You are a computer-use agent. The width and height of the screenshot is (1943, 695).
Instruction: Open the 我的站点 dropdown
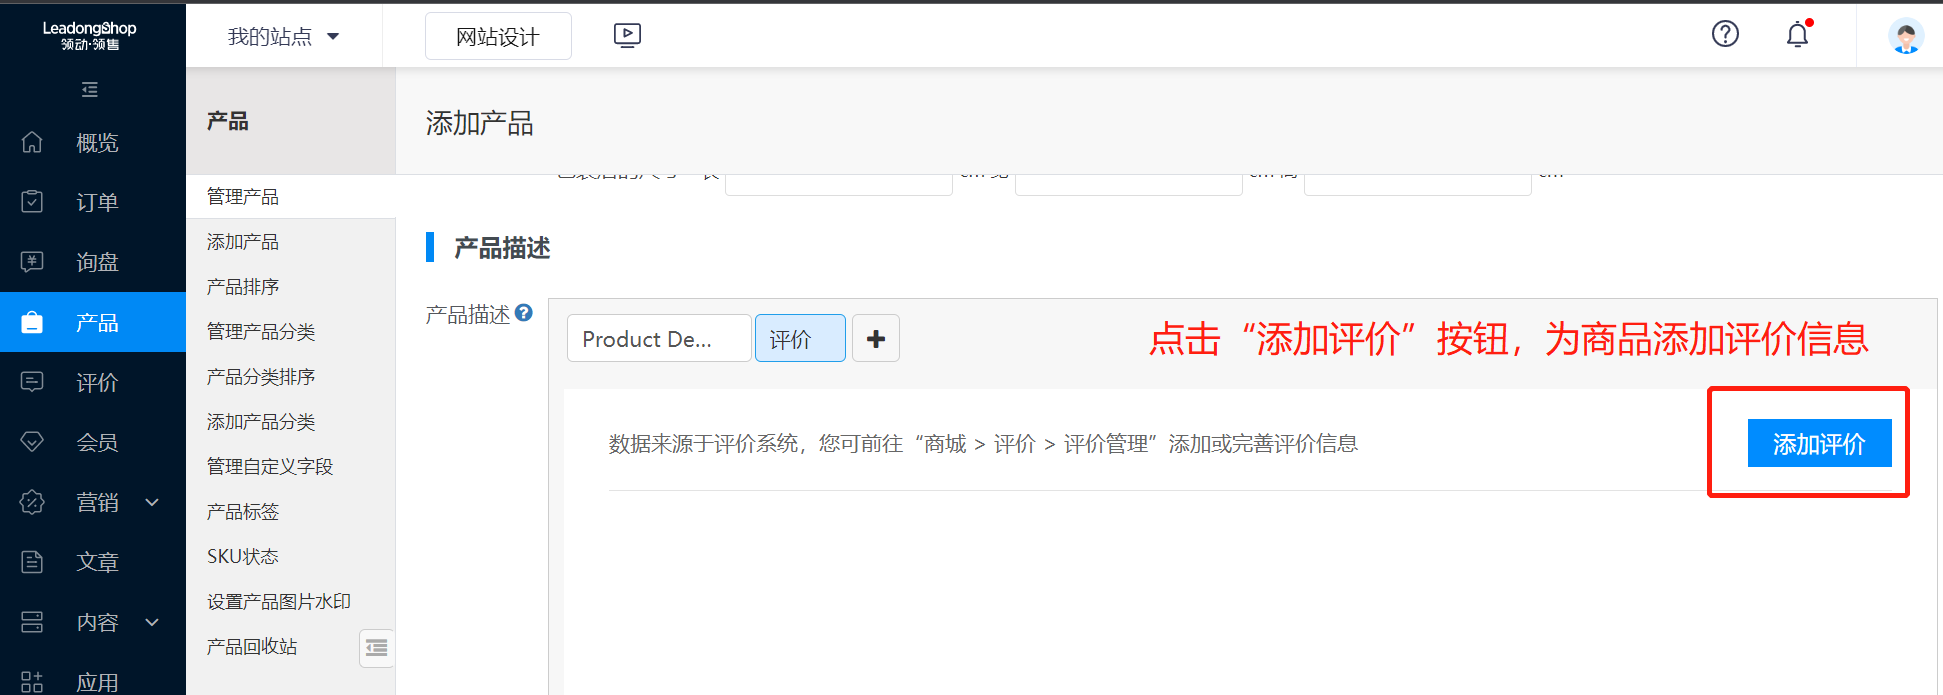pyautogui.click(x=284, y=37)
